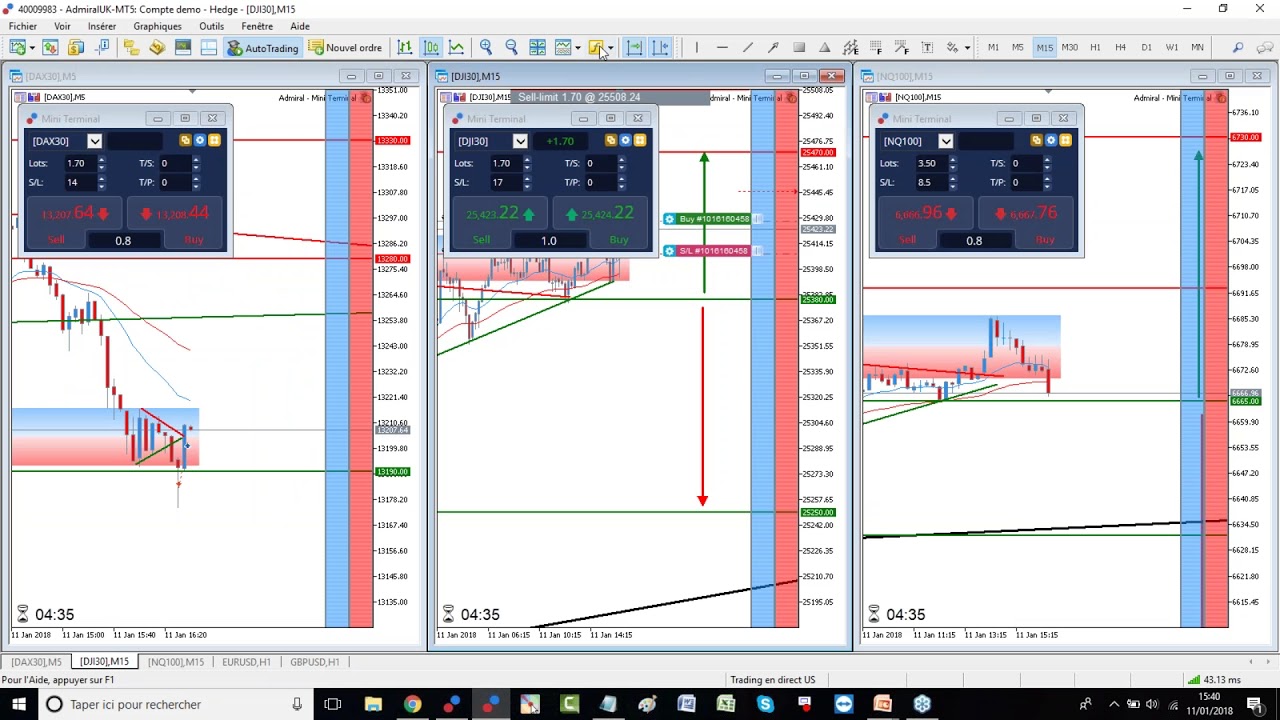This screenshot has height=720, width=1280.
Task: Select the triangle shape tool
Action: click(824, 47)
